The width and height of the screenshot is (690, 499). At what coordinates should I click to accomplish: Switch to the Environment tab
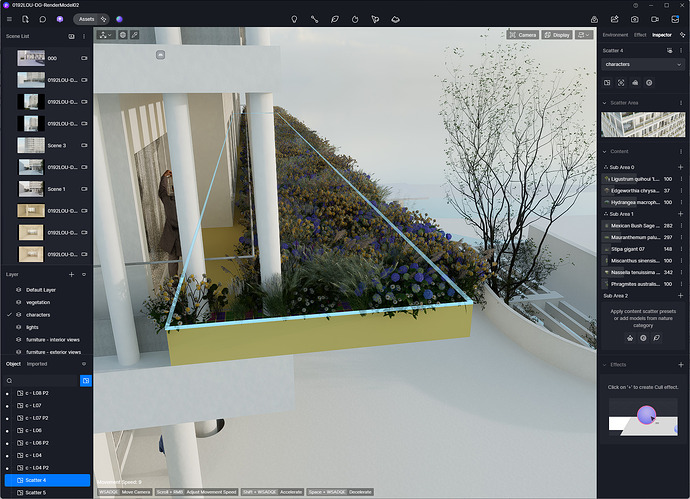click(615, 35)
